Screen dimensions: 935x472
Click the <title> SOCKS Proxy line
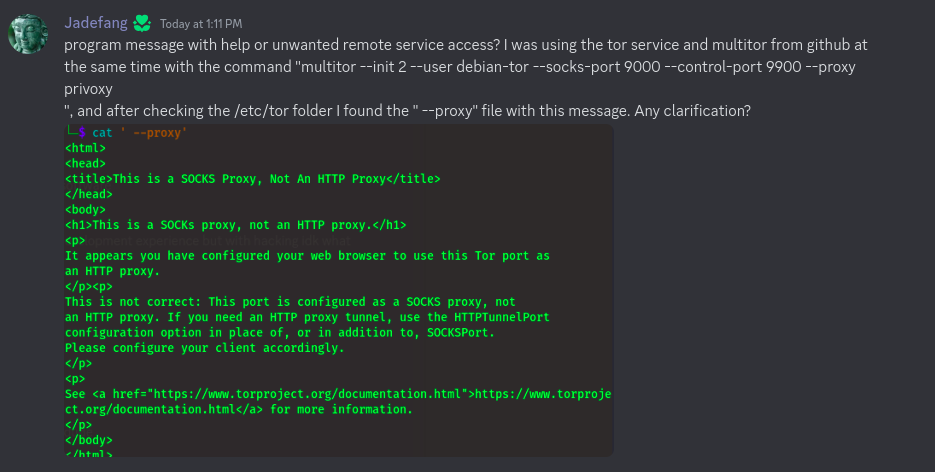252,179
